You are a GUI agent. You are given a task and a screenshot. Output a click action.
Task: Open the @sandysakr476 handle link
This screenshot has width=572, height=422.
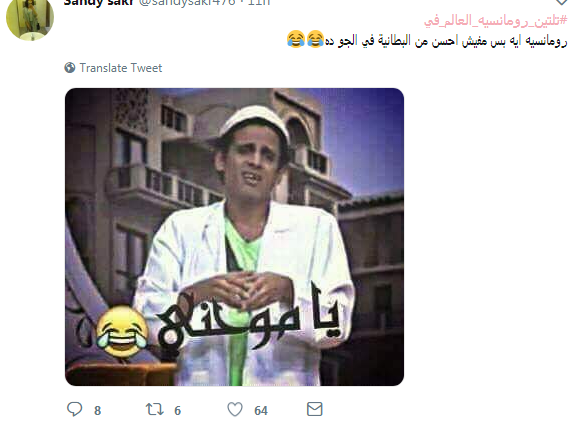[x=187, y=3]
